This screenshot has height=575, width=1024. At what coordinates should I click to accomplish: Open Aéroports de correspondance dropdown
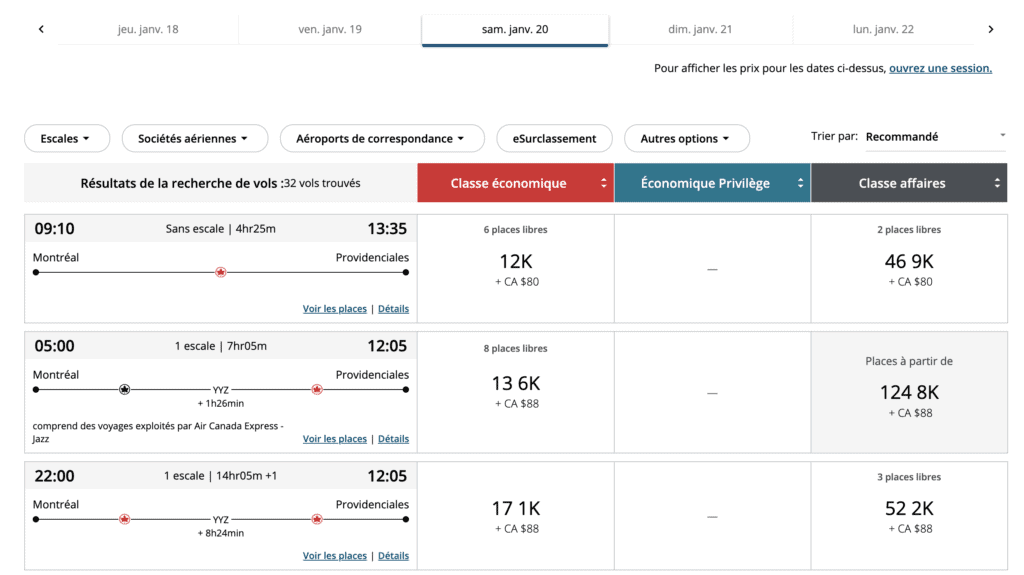tap(382, 138)
